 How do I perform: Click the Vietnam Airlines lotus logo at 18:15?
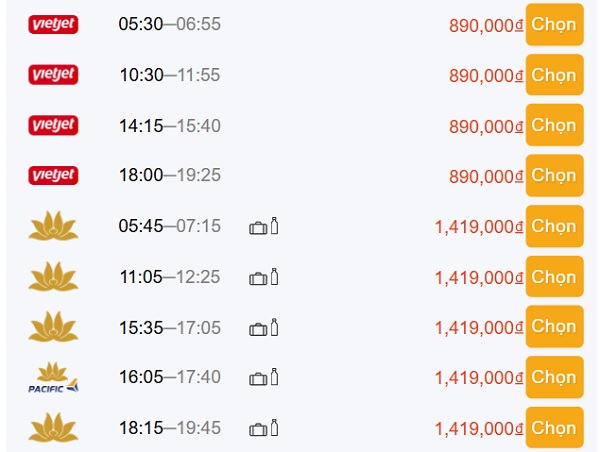coord(54,428)
